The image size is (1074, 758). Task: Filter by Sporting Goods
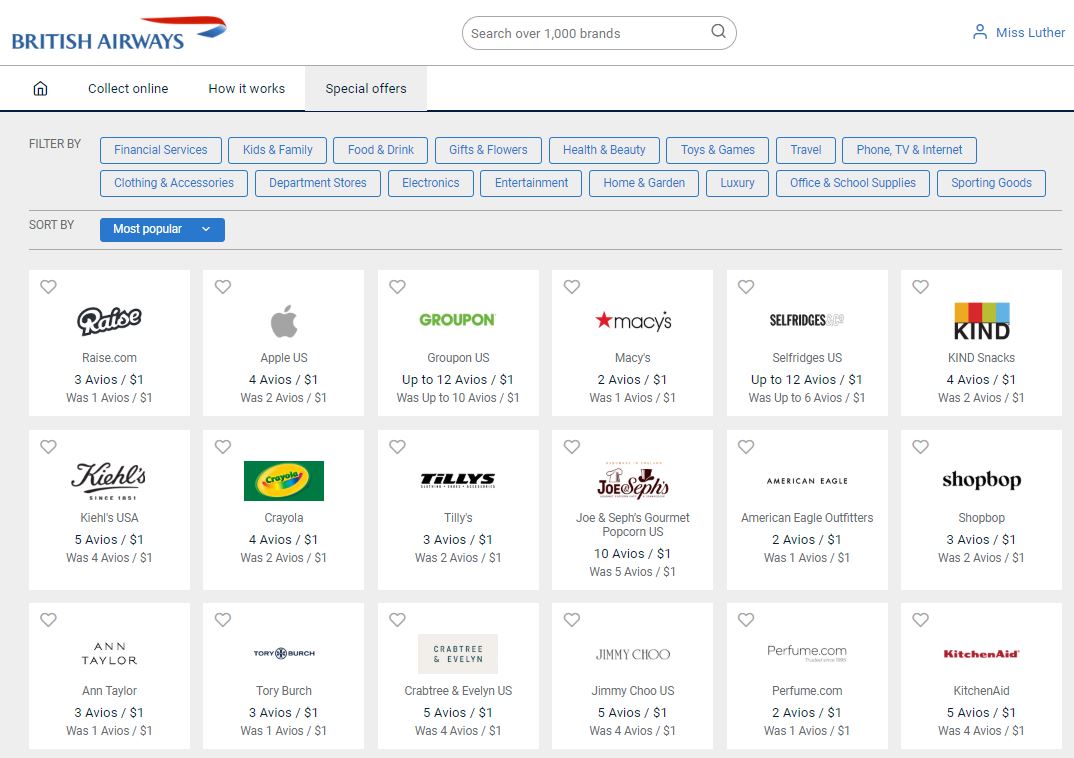(x=991, y=183)
